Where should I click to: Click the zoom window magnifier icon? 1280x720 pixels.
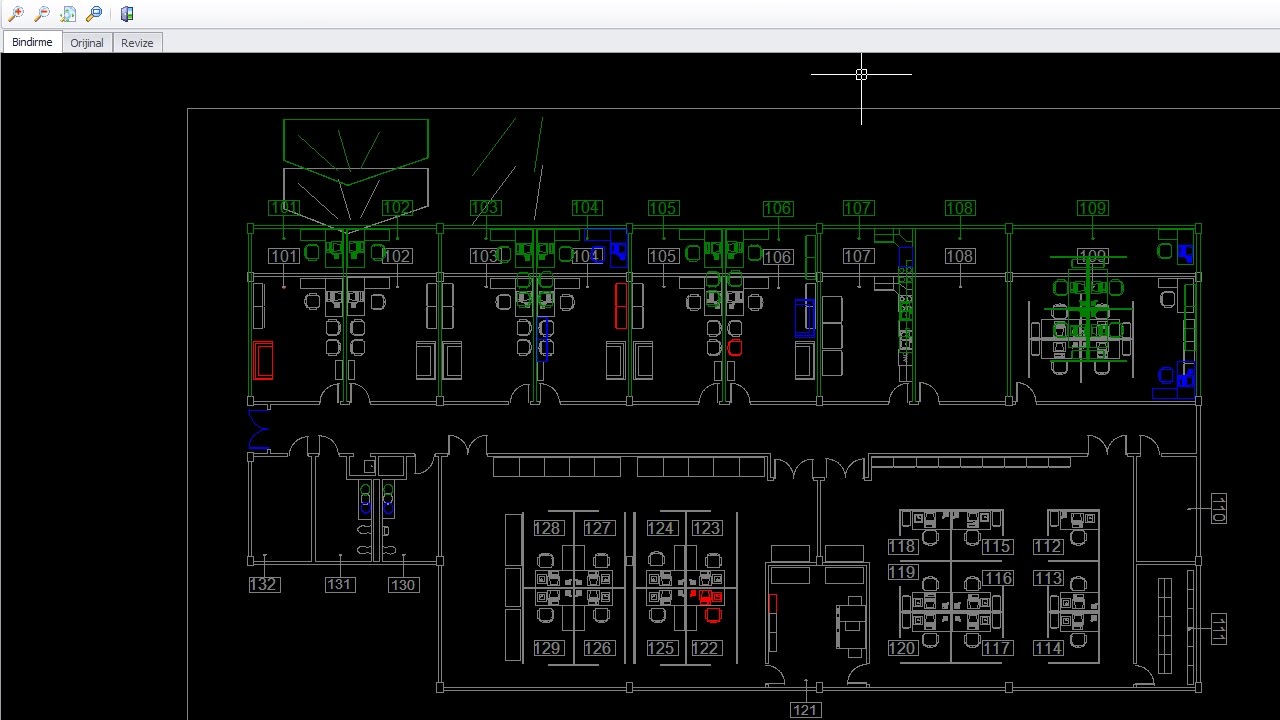point(94,14)
